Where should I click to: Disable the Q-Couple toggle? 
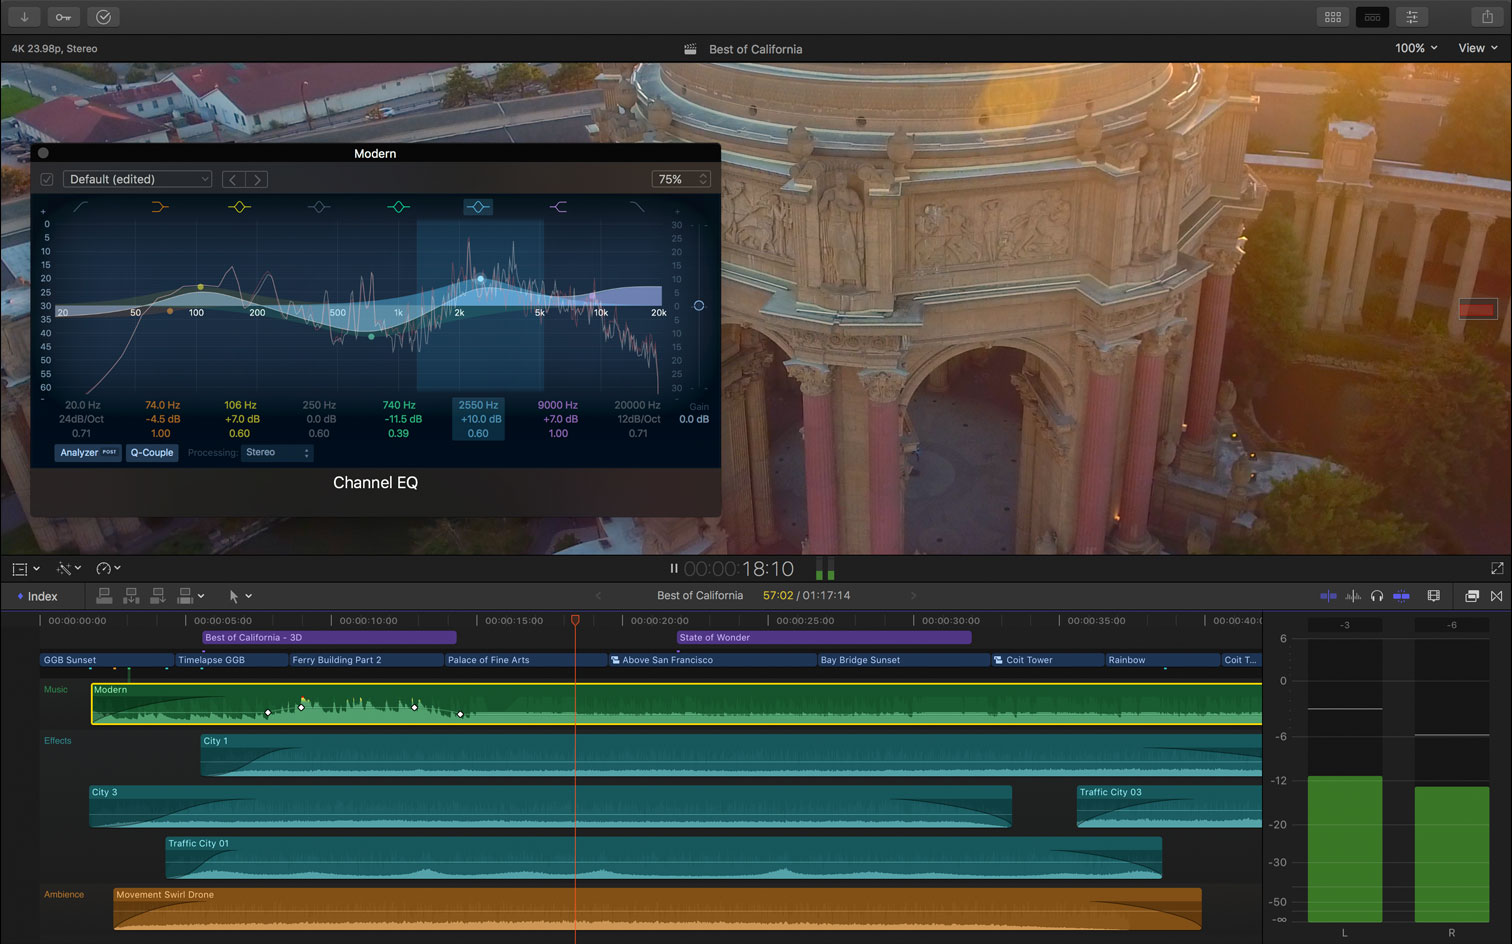pyautogui.click(x=152, y=453)
